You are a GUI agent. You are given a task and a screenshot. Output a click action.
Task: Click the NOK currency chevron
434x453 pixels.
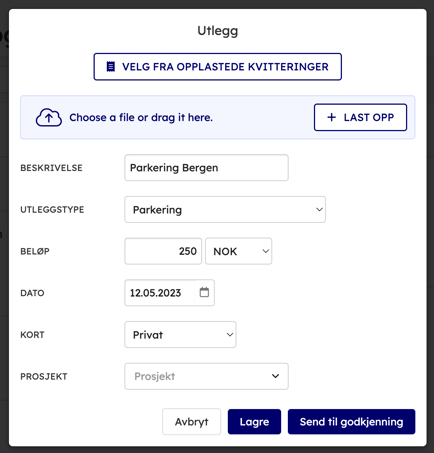(x=265, y=251)
